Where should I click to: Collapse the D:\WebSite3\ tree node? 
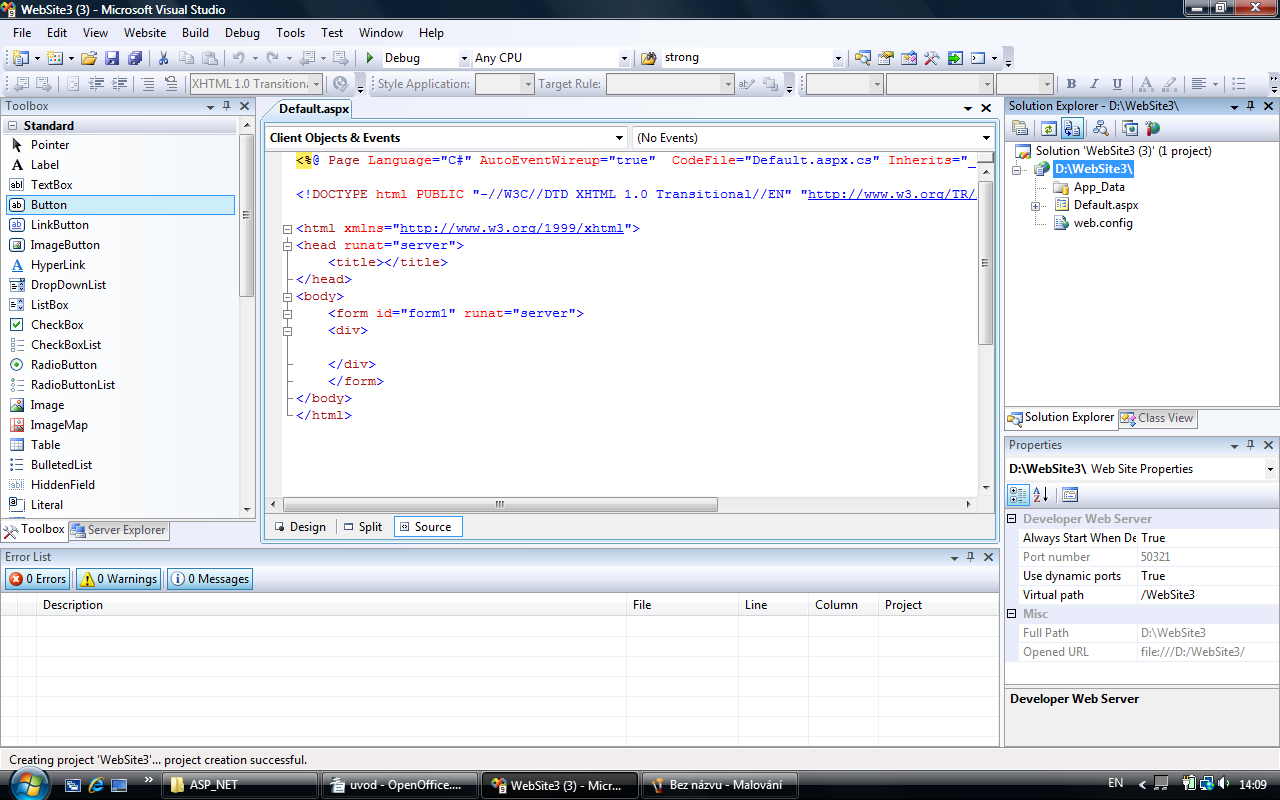(1018, 170)
